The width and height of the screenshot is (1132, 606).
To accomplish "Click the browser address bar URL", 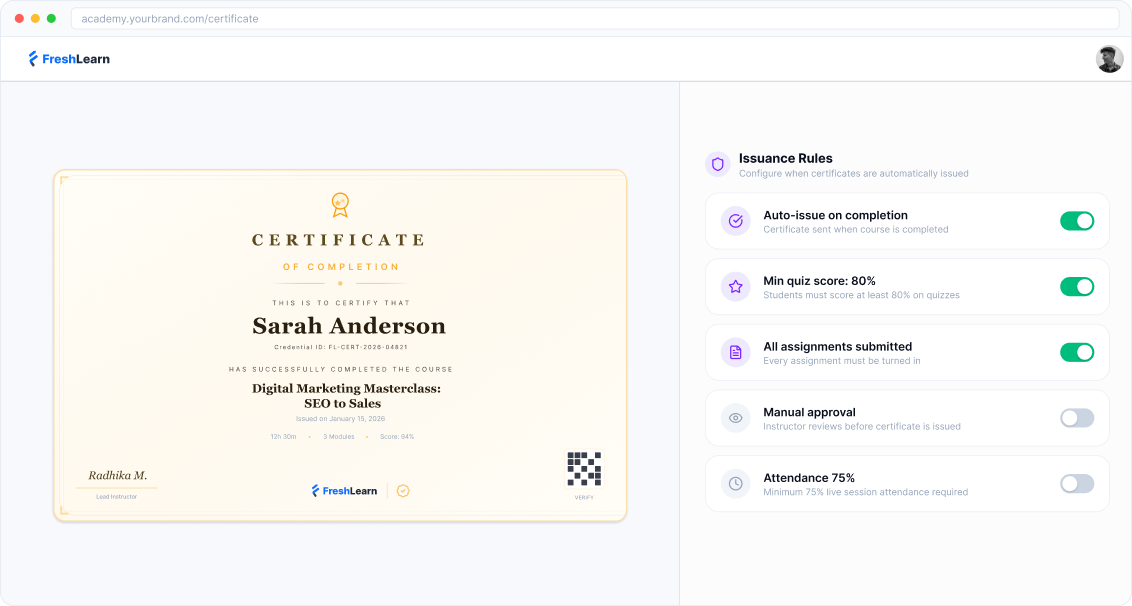I will coord(170,18).
